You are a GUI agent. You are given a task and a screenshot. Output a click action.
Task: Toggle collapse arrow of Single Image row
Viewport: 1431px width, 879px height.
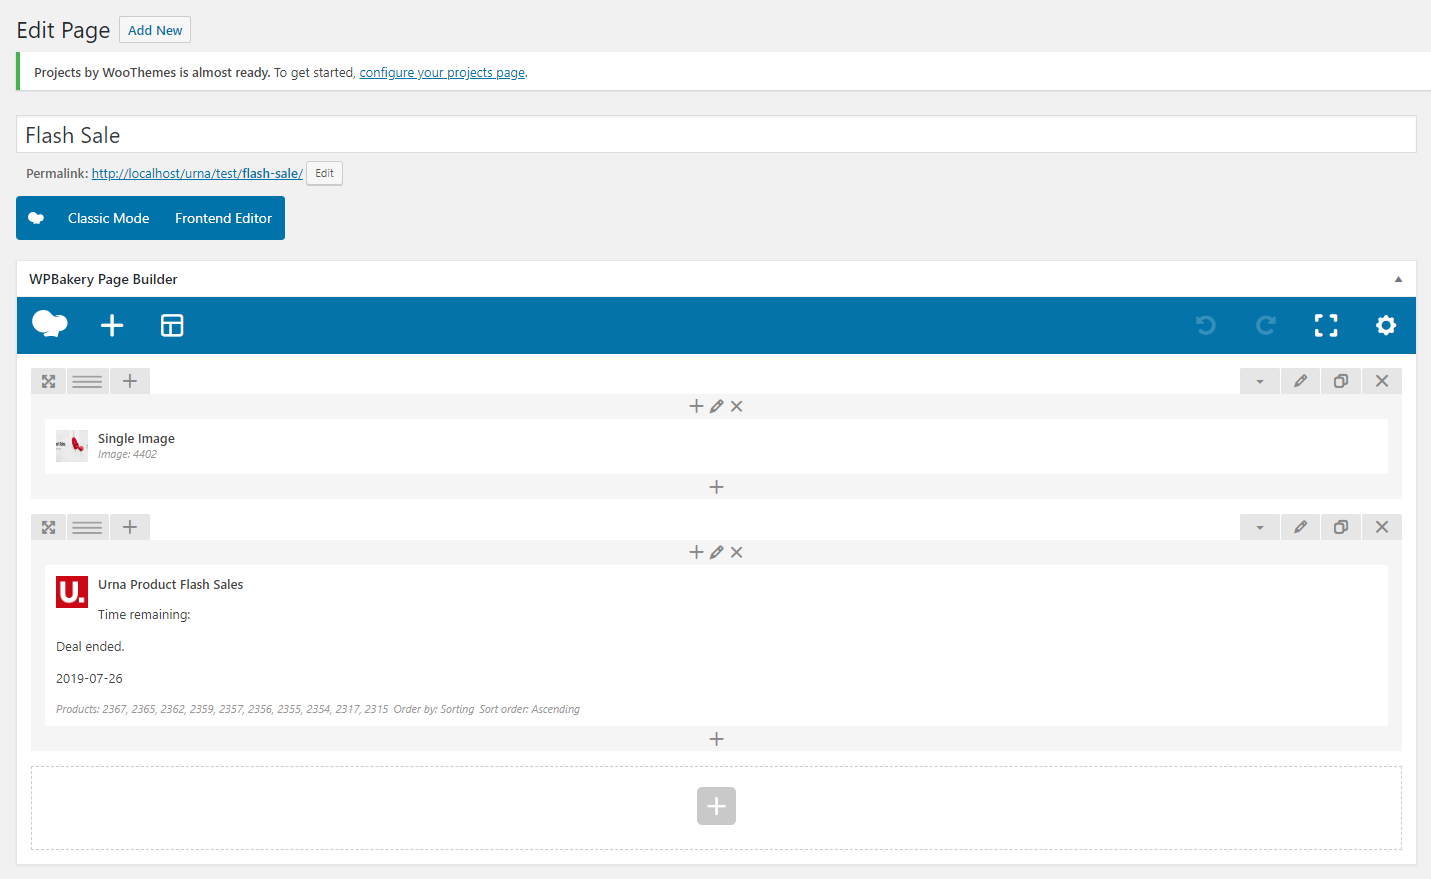pyautogui.click(x=1260, y=381)
